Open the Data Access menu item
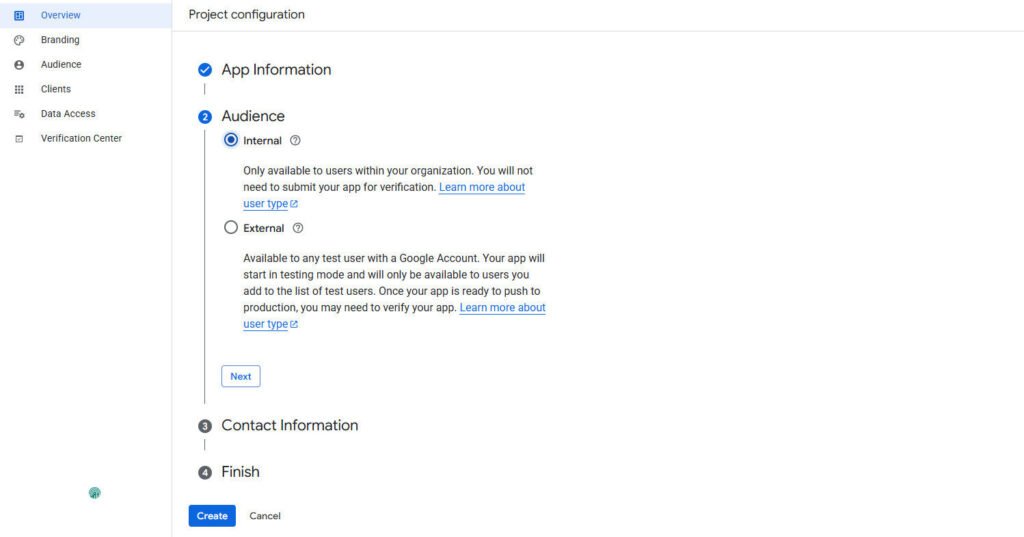 coord(86,114)
